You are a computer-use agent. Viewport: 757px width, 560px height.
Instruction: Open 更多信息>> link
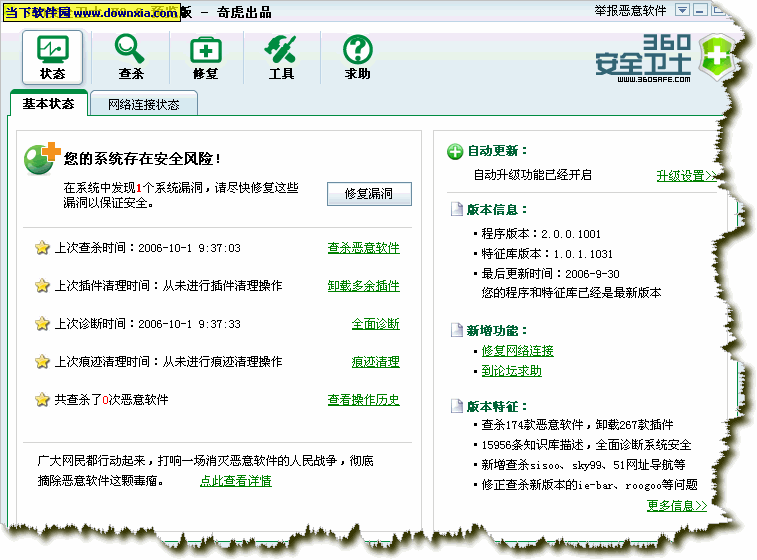tap(677, 505)
